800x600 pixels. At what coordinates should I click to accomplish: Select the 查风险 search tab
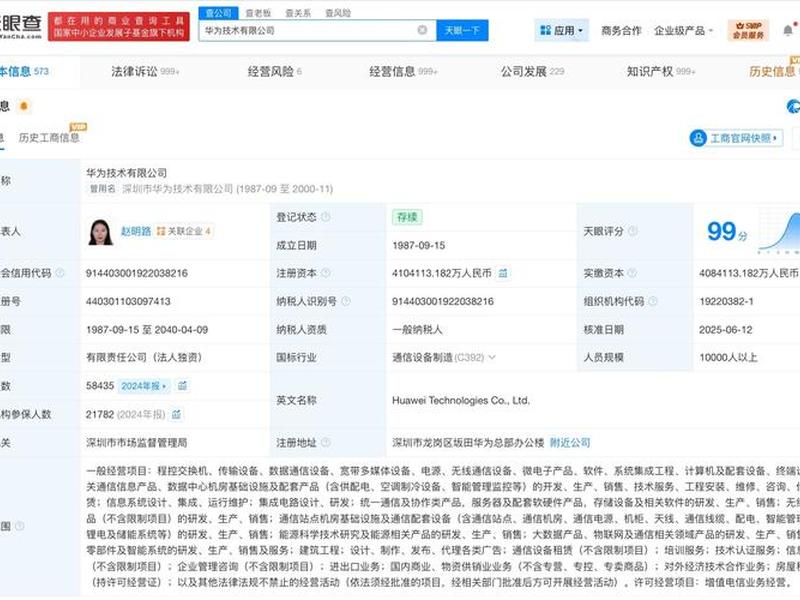coord(338,13)
